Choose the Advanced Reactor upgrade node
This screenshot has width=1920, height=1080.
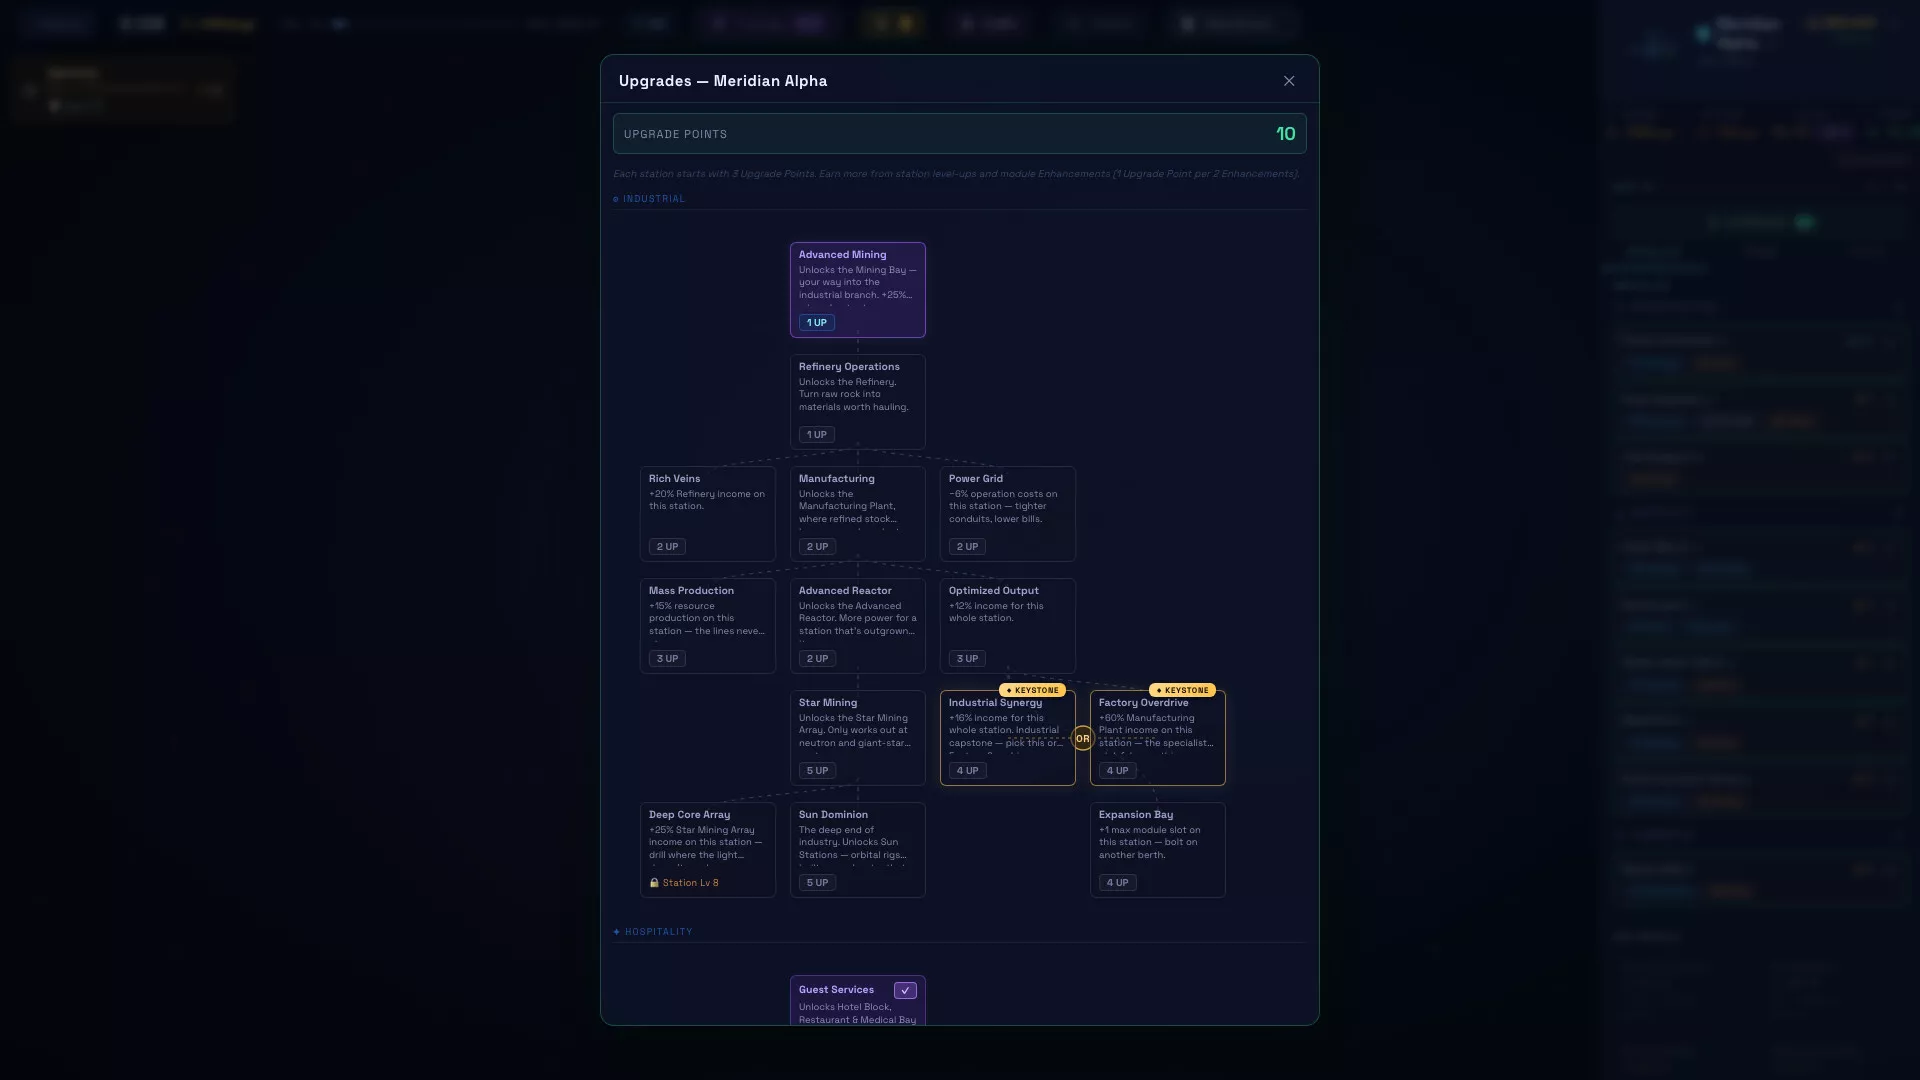(x=858, y=626)
